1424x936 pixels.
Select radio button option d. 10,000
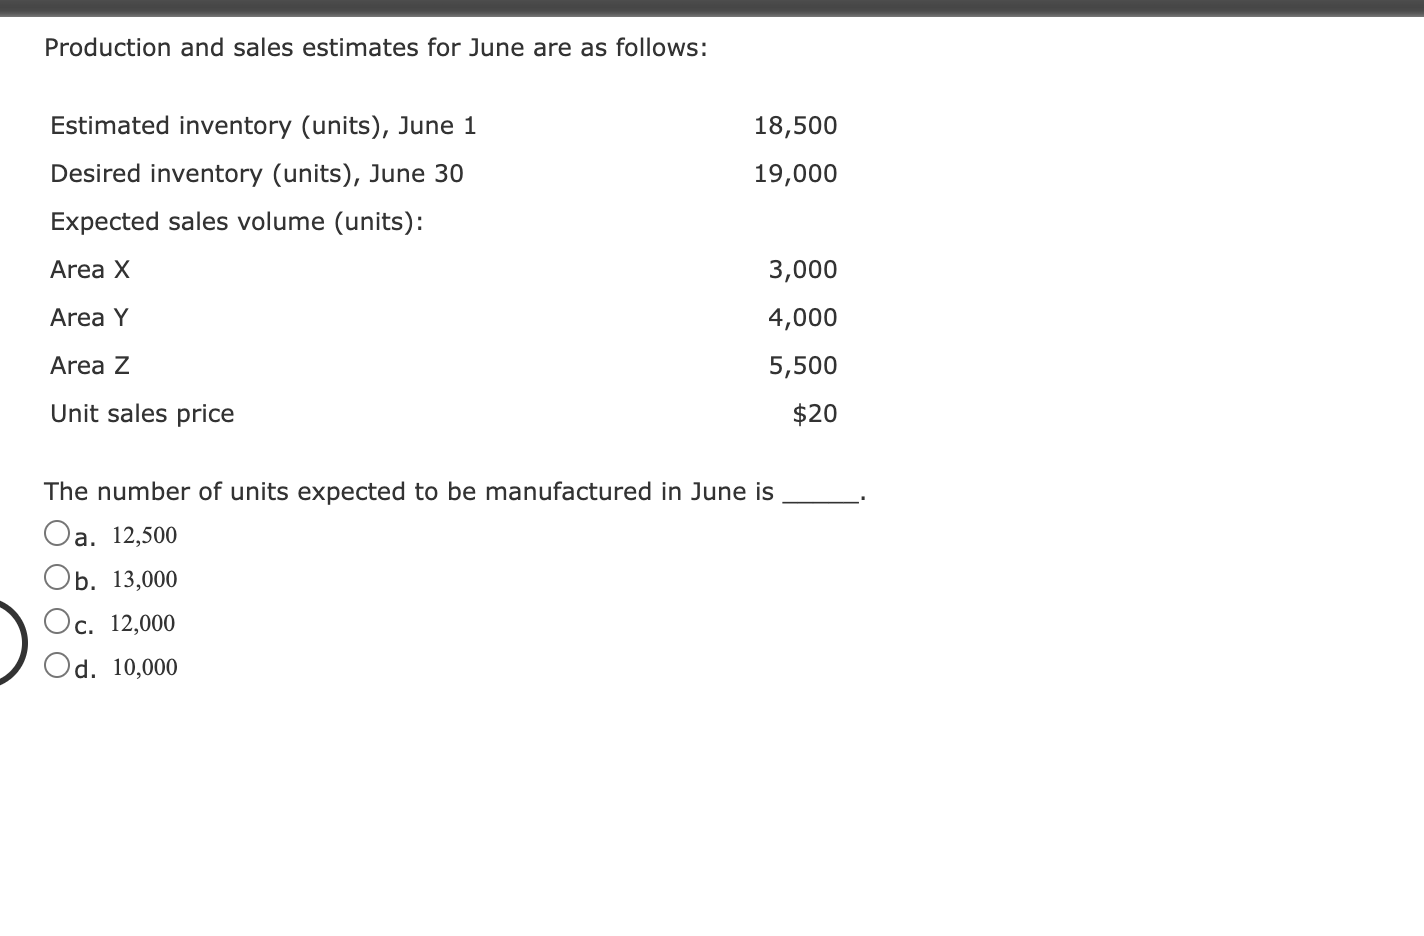pos(57,664)
